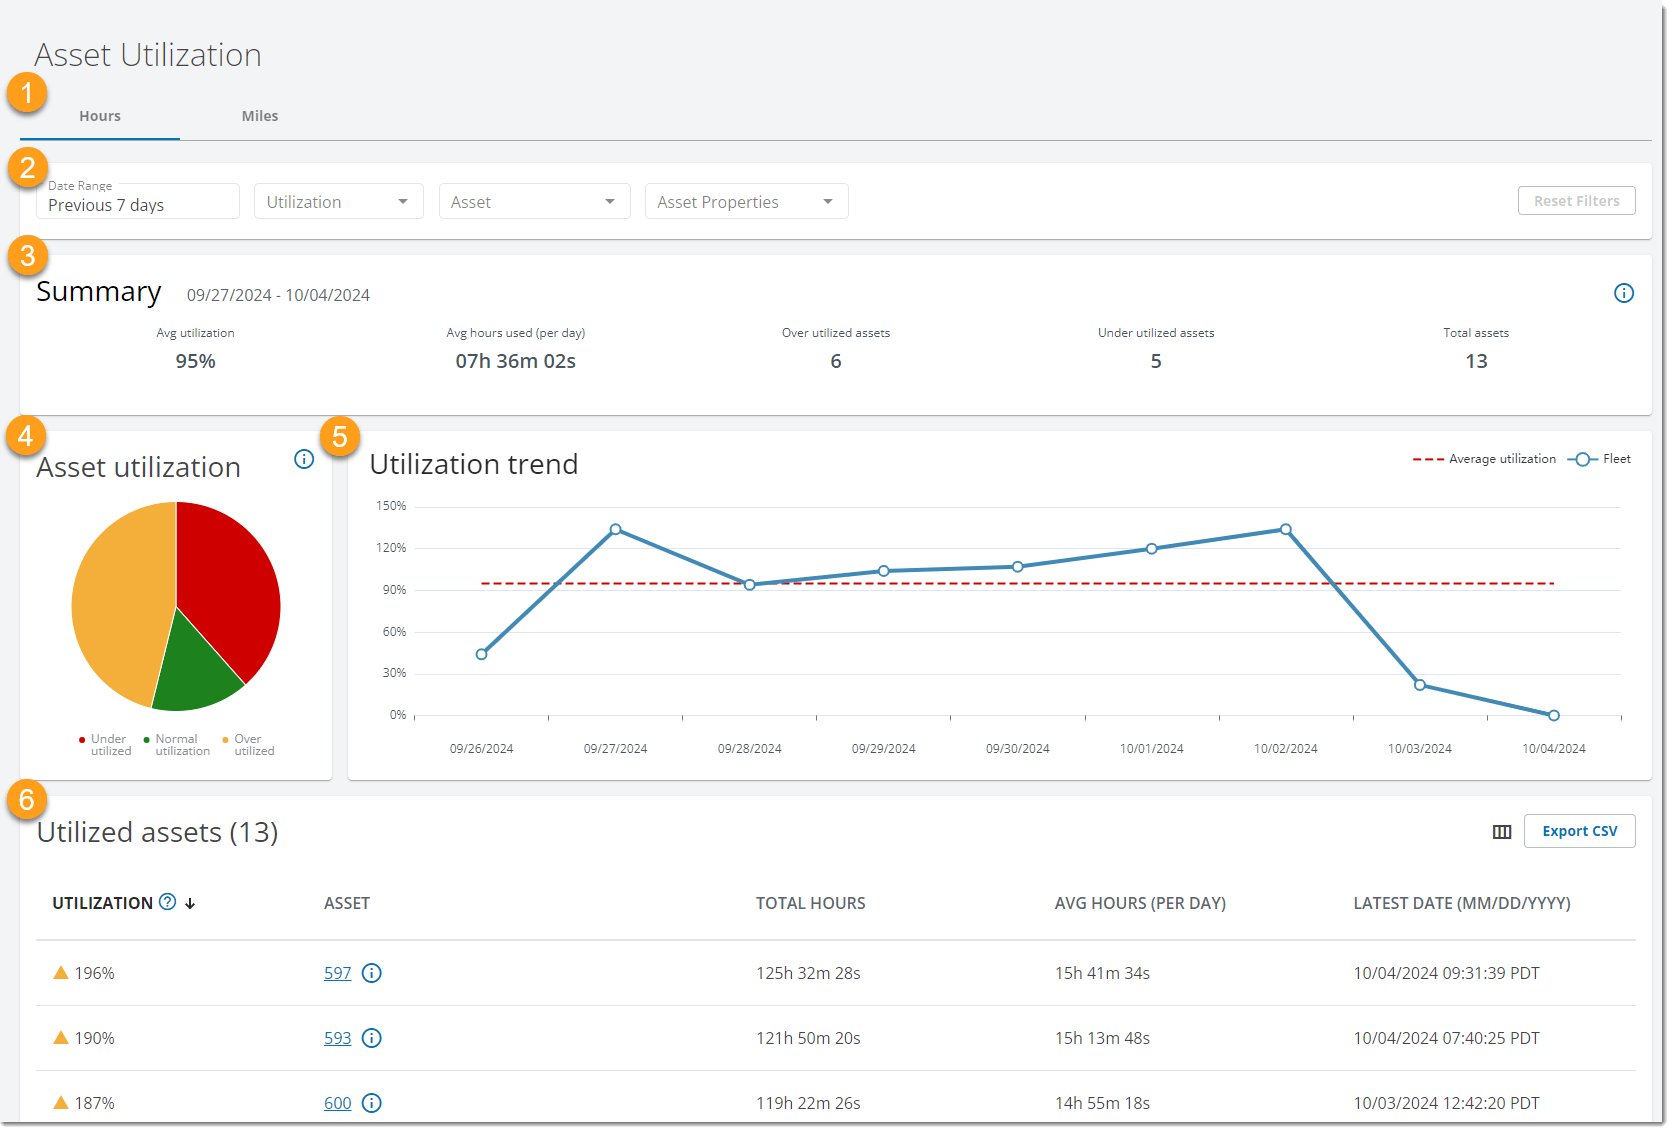Click the warning triangle beside 187%
This screenshot has width=1672, height=1131.
(61, 1102)
